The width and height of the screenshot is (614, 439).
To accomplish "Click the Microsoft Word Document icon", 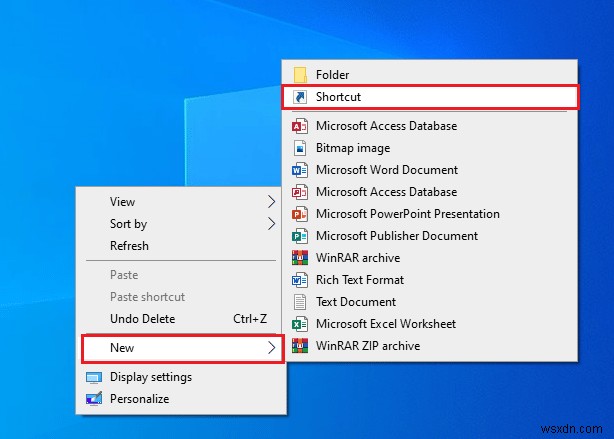I will [x=300, y=170].
